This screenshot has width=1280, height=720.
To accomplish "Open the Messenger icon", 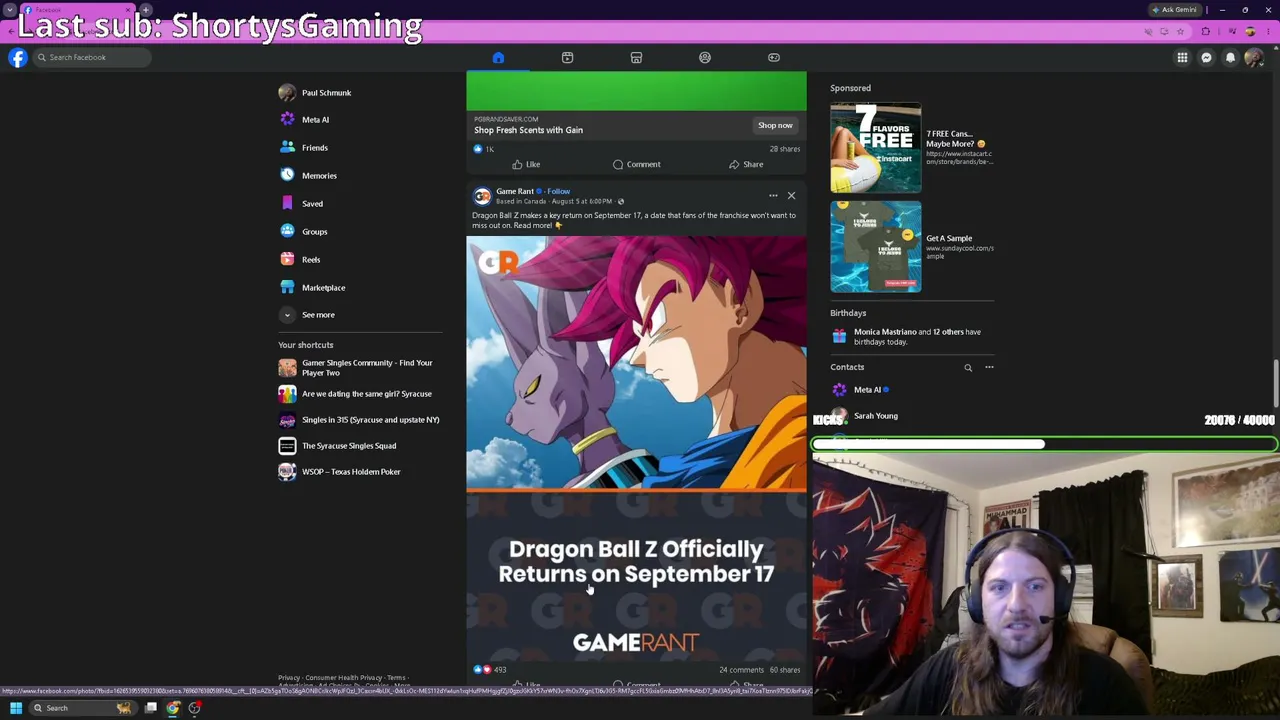I will (x=1206, y=57).
